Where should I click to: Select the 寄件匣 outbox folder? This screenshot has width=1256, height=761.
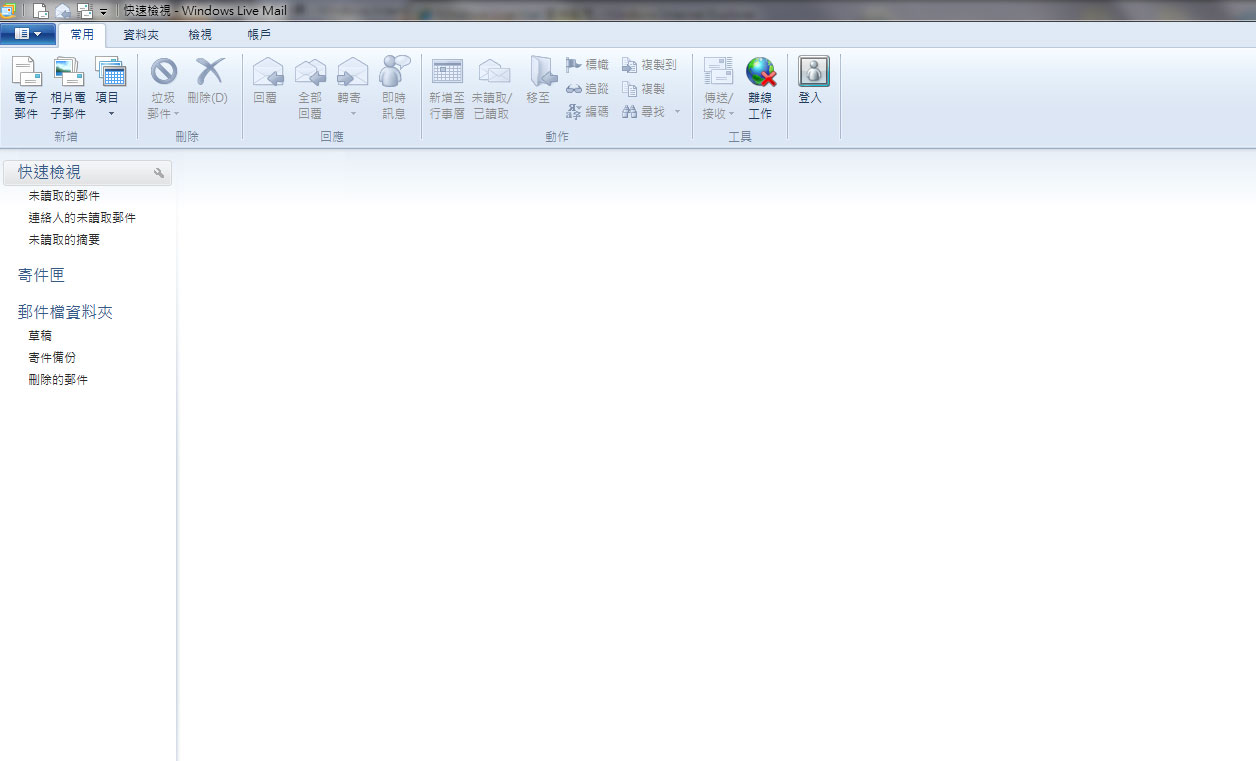pyautogui.click(x=41, y=275)
